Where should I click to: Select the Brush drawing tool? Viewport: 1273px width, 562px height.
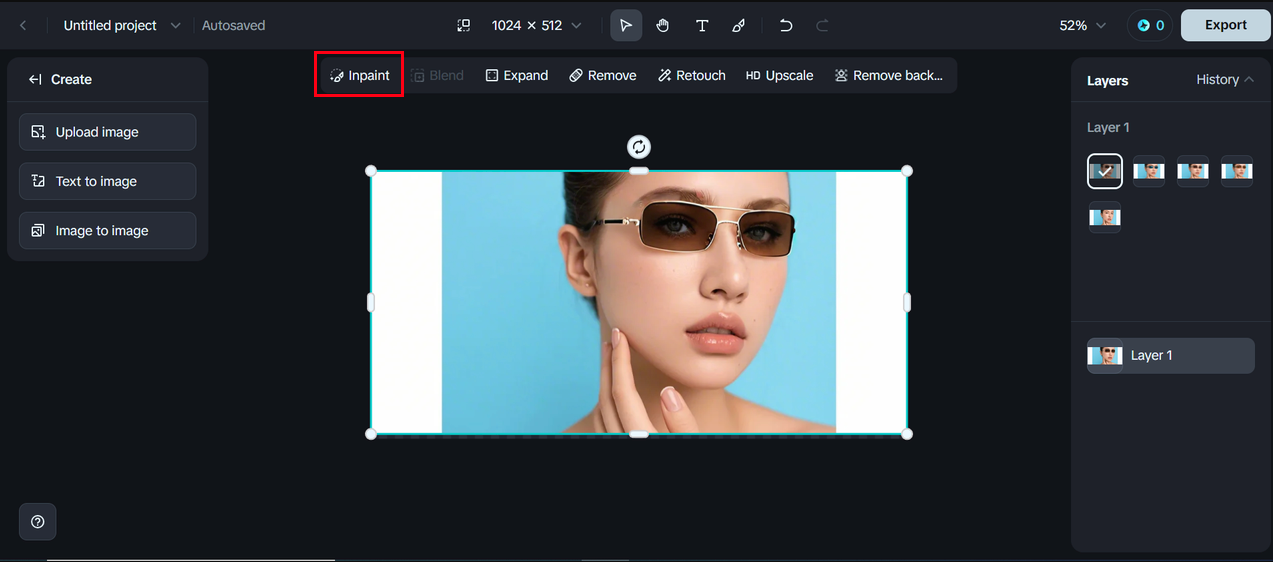pos(738,25)
